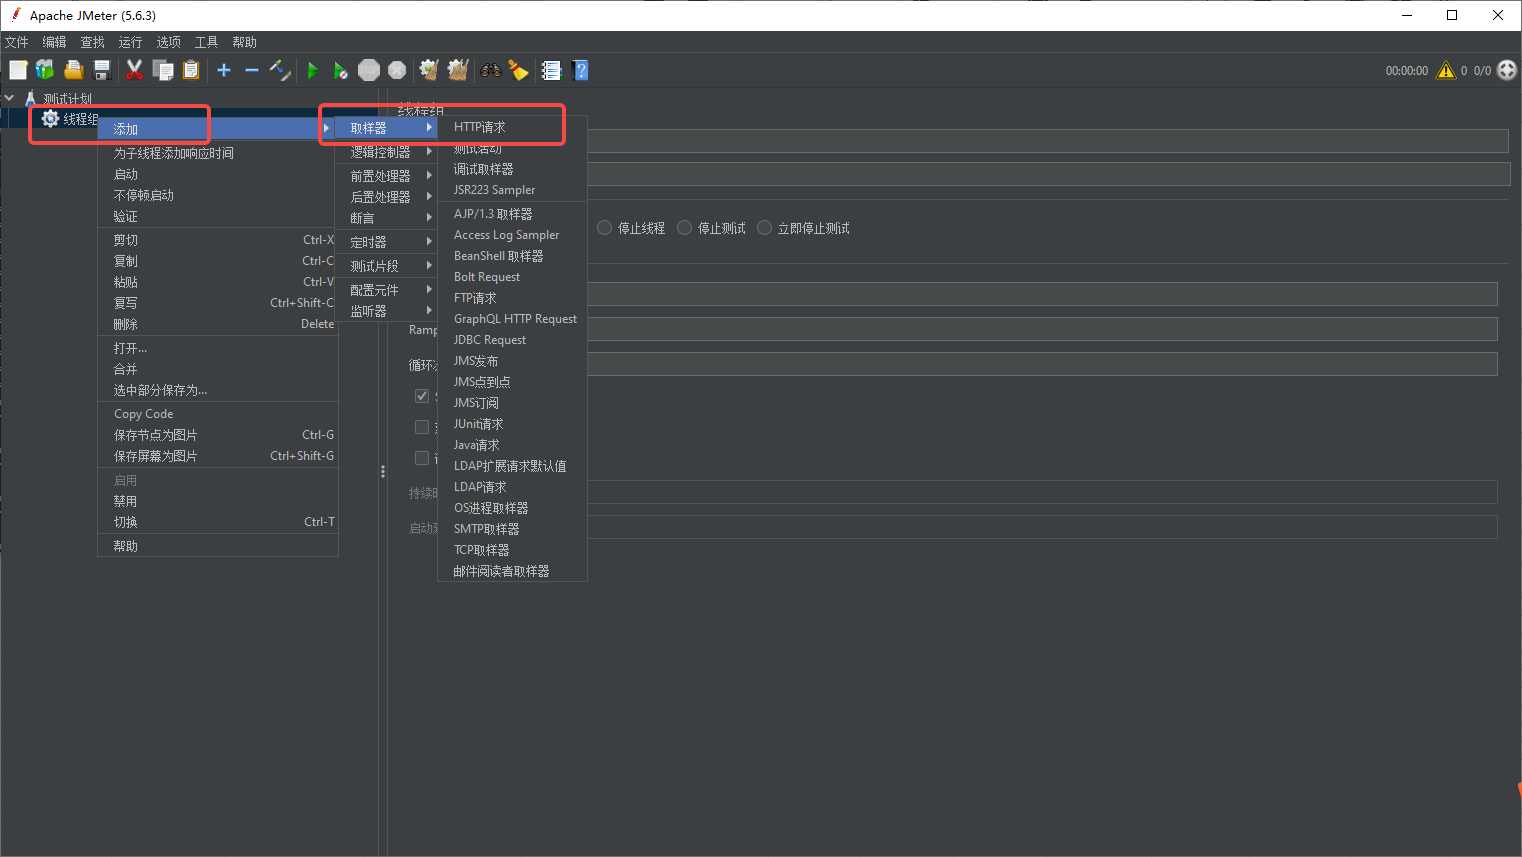Click the Copy toolbar icon
Screen dimensions: 1522x857
[x=162, y=70]
